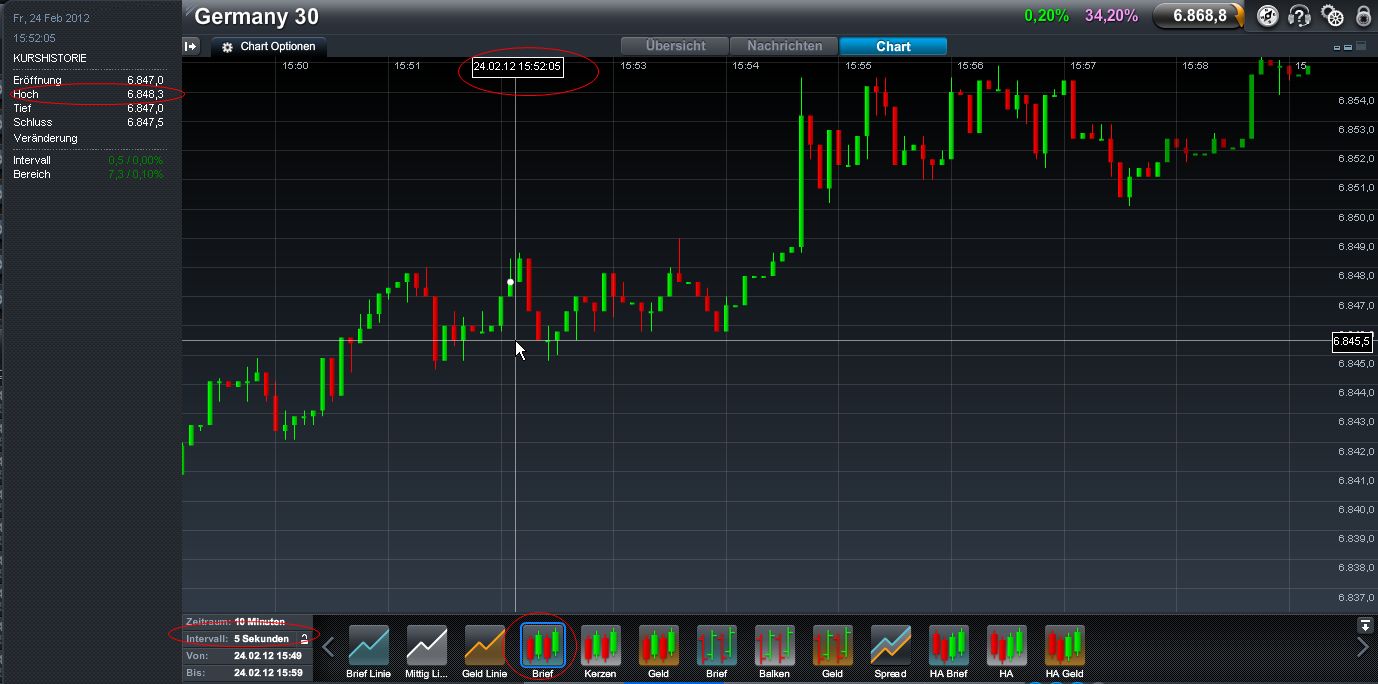Open the gears settings icon
Viewport: 1378px width, 684px height.
[1332, 16]
